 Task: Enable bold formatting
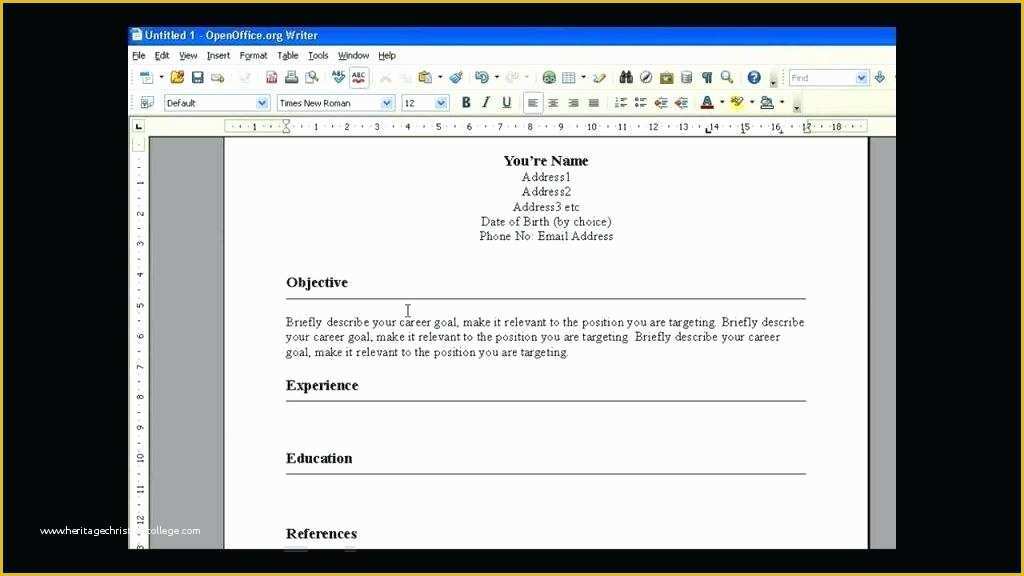pos(465,102)
